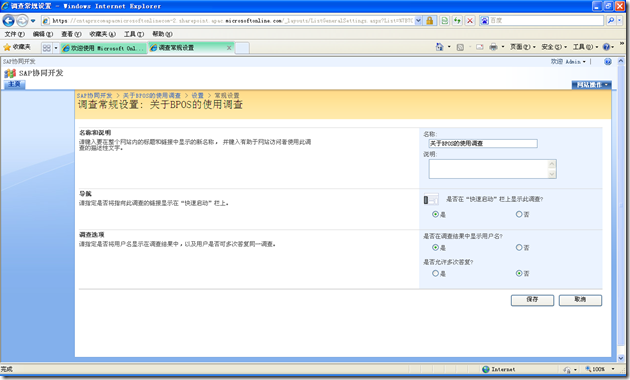Open the 编辑 menu
630x380 pixels.
[x=43, y=34]
